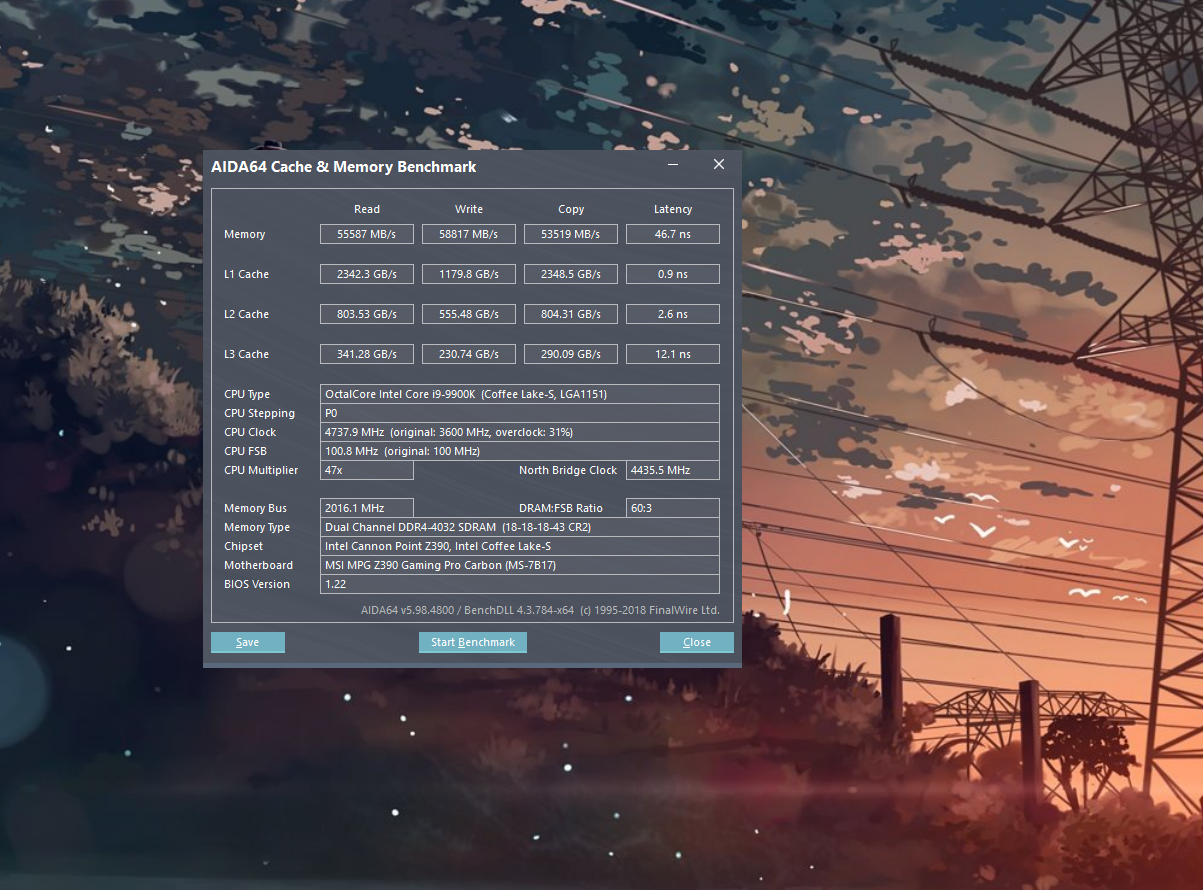The image size is (1203, 890).
Task: Click the L3 Cache row label
Action: click(x=246, y=354)
